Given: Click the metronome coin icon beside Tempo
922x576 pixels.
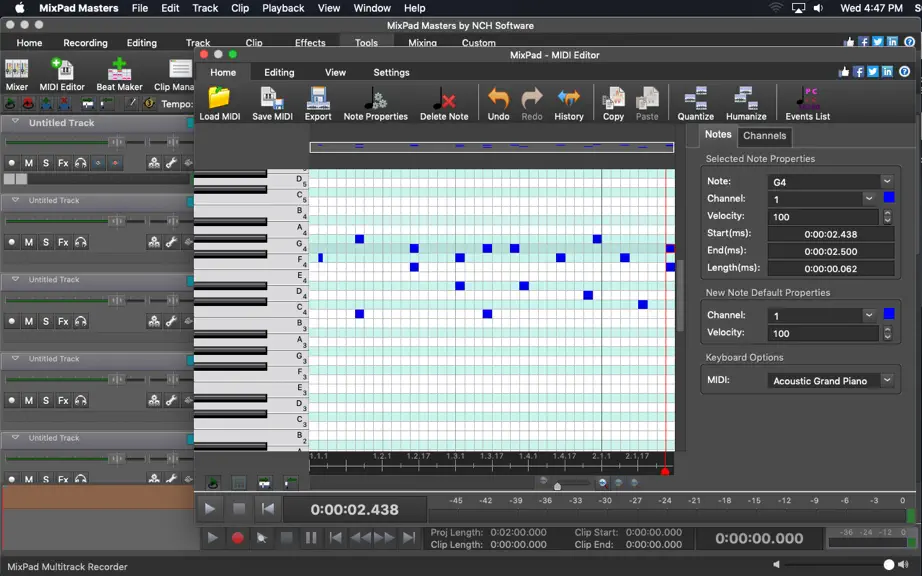Looking at the screenshot, I should [x=149, y=103].
